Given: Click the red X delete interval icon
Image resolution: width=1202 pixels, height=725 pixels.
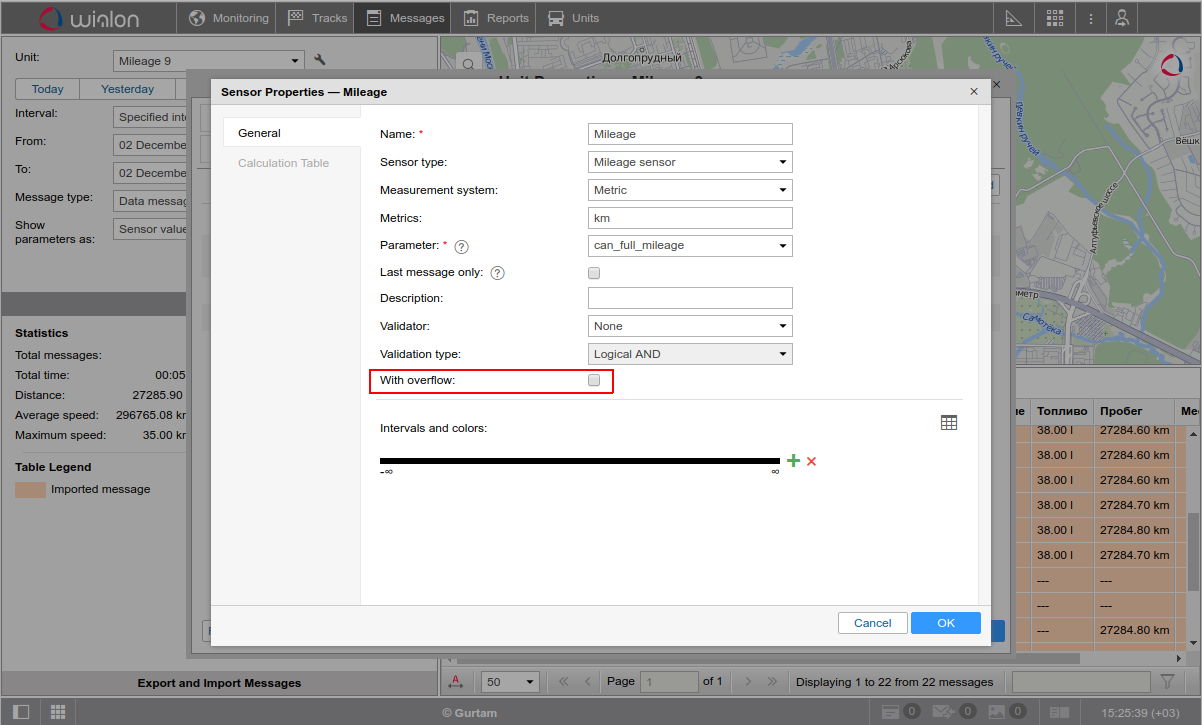Looking at the screenshot, I should [x=811, y=461].
